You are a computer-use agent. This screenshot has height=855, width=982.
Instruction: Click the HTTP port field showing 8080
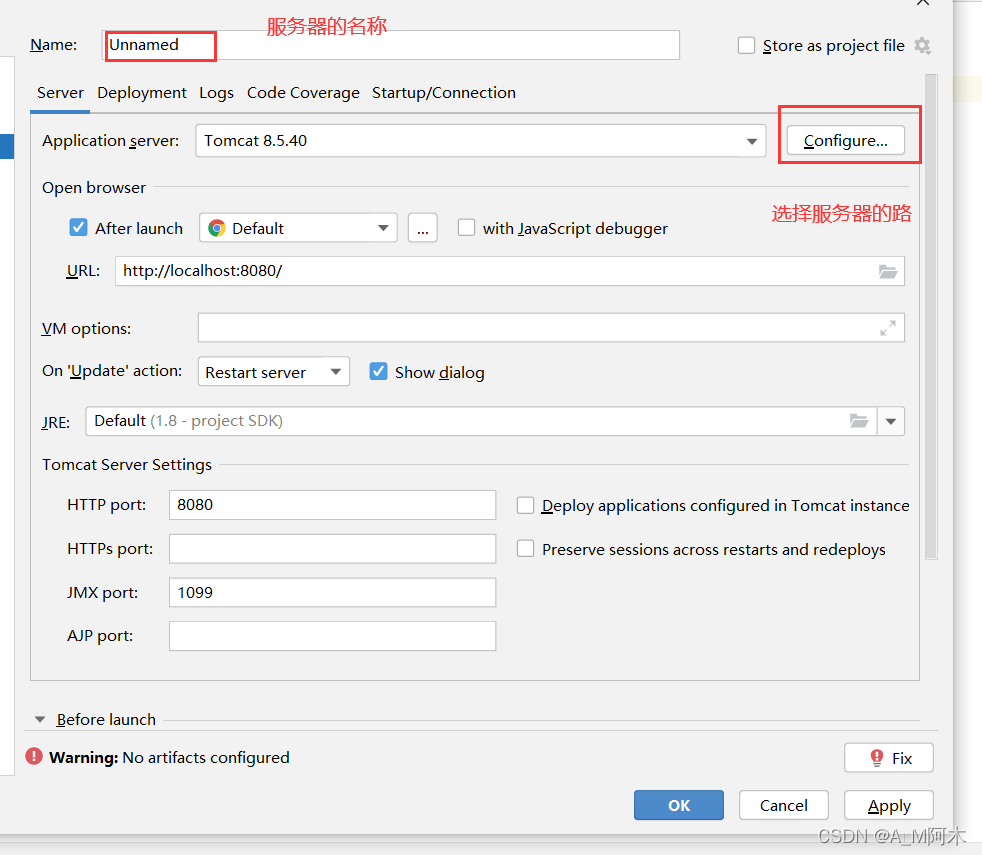[333, 505]
